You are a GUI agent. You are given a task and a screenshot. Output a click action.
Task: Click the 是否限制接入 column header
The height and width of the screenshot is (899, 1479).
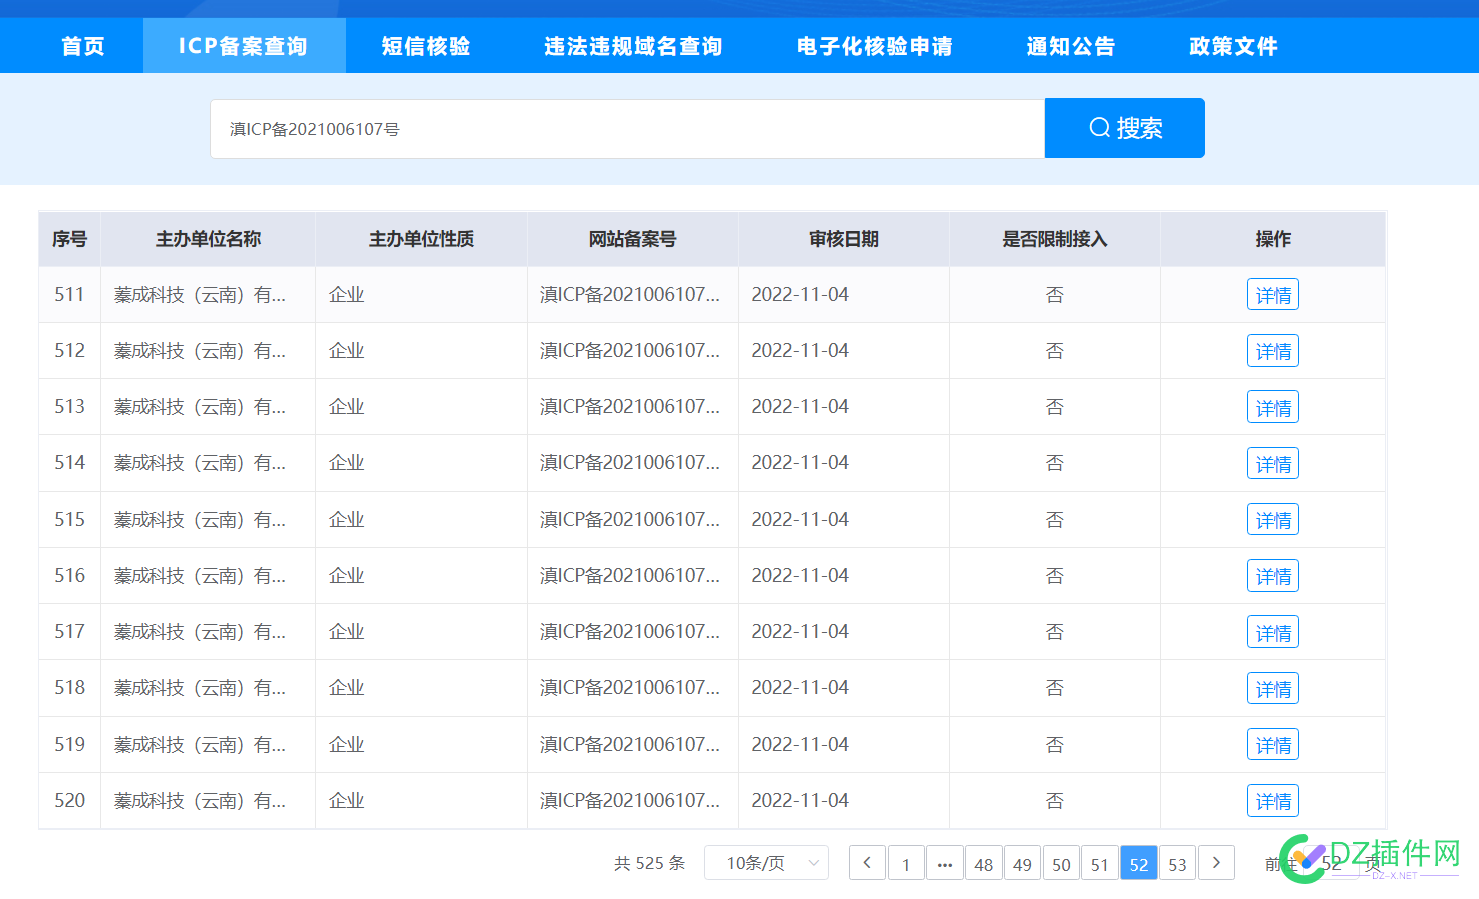tap(1055, 239)
